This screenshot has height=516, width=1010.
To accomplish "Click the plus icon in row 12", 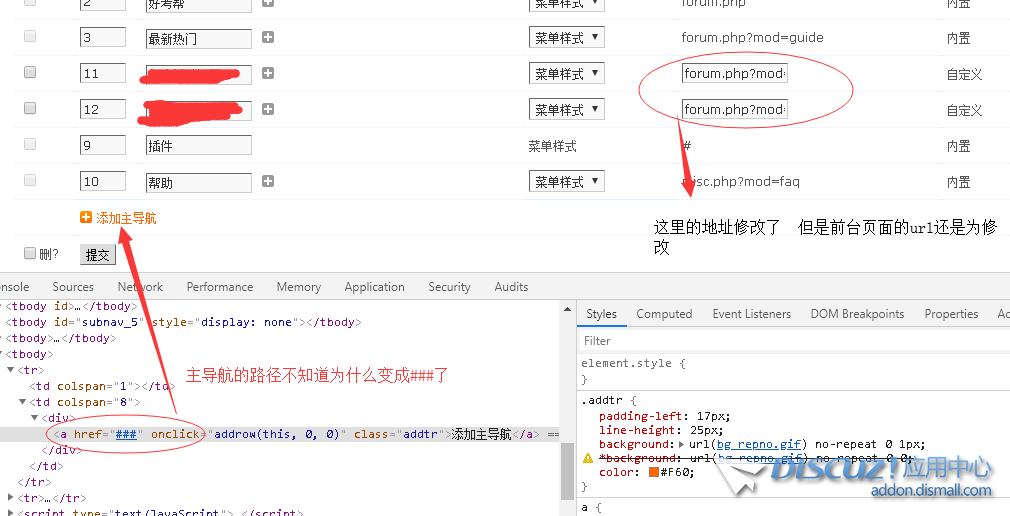I will pos(267,109).
